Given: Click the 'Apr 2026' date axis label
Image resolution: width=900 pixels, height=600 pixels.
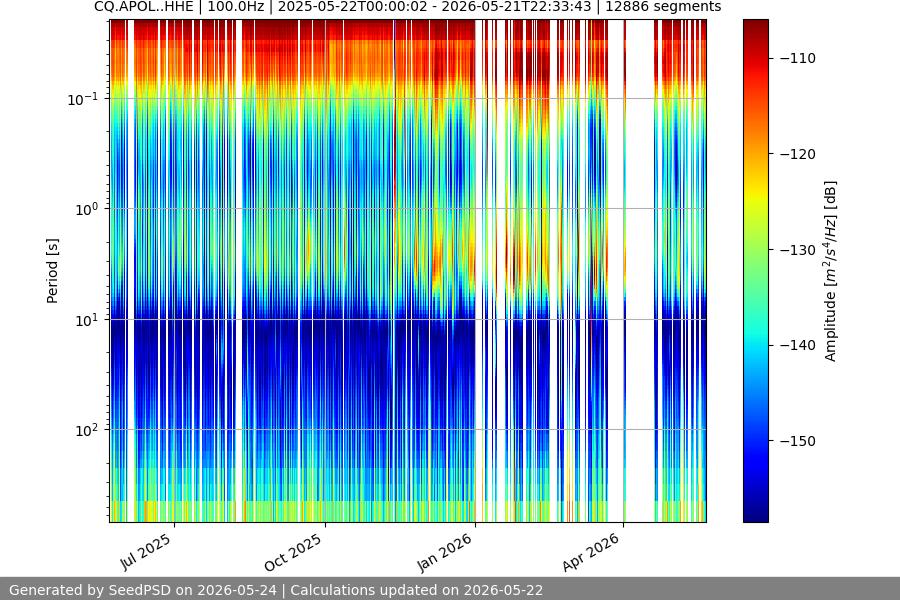Looking at the screenshot, I should click(591, 552).
